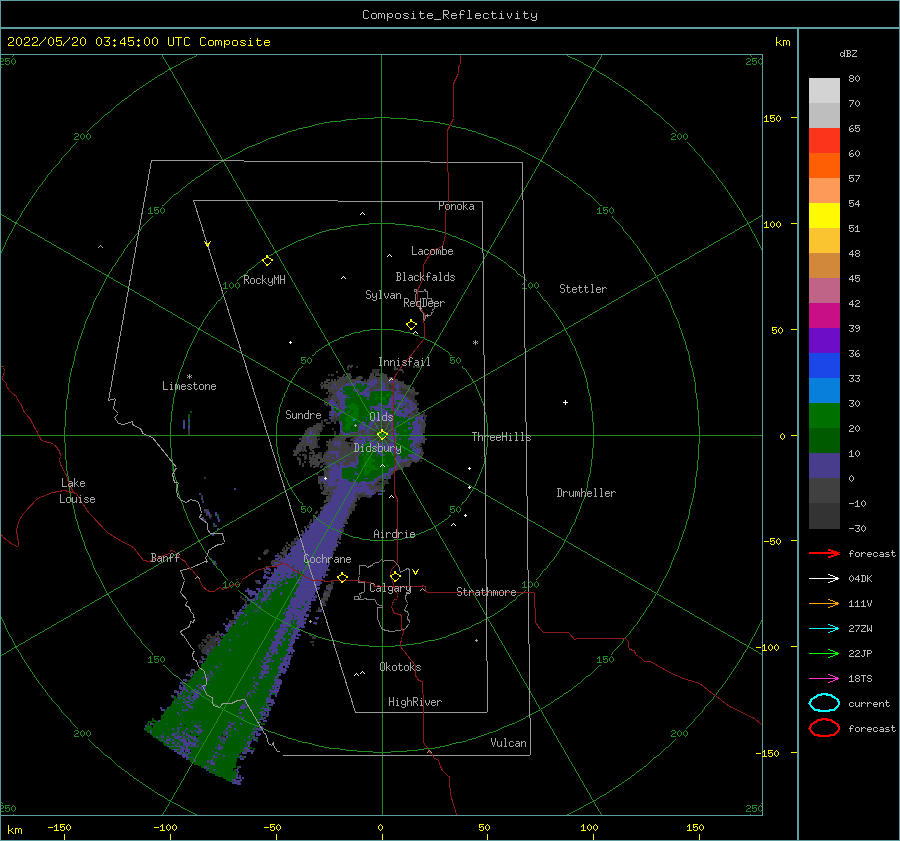
Task: Select the red swatch in the dBZ scale
Action: [x=824, y=140]
